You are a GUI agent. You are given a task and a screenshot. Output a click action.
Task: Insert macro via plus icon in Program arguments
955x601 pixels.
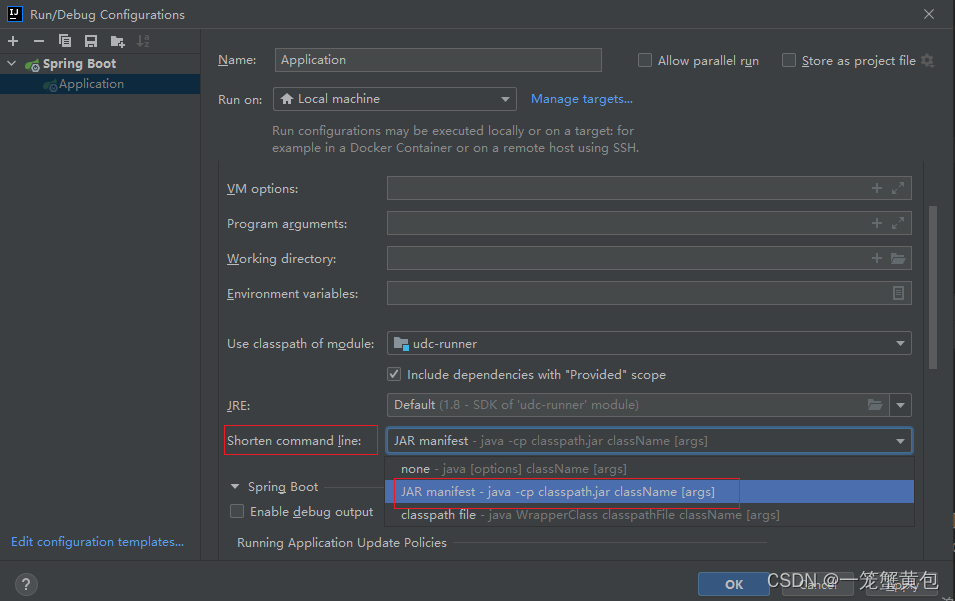coord(876,223)
